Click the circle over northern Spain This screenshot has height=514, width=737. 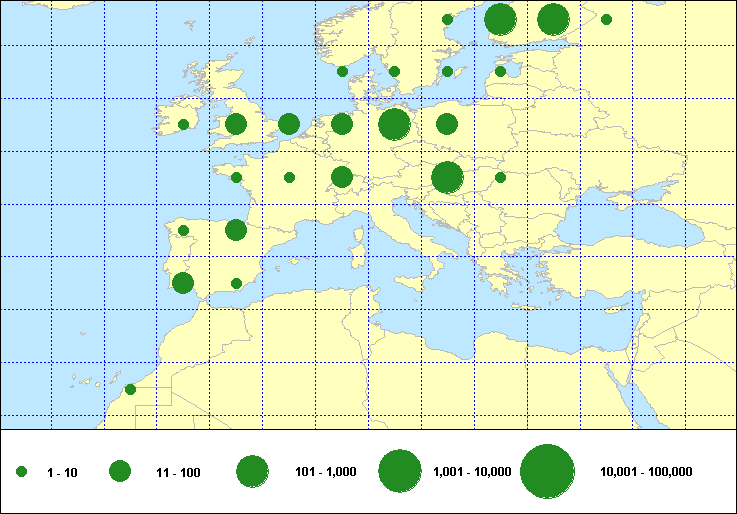click(x=236, y=230)
